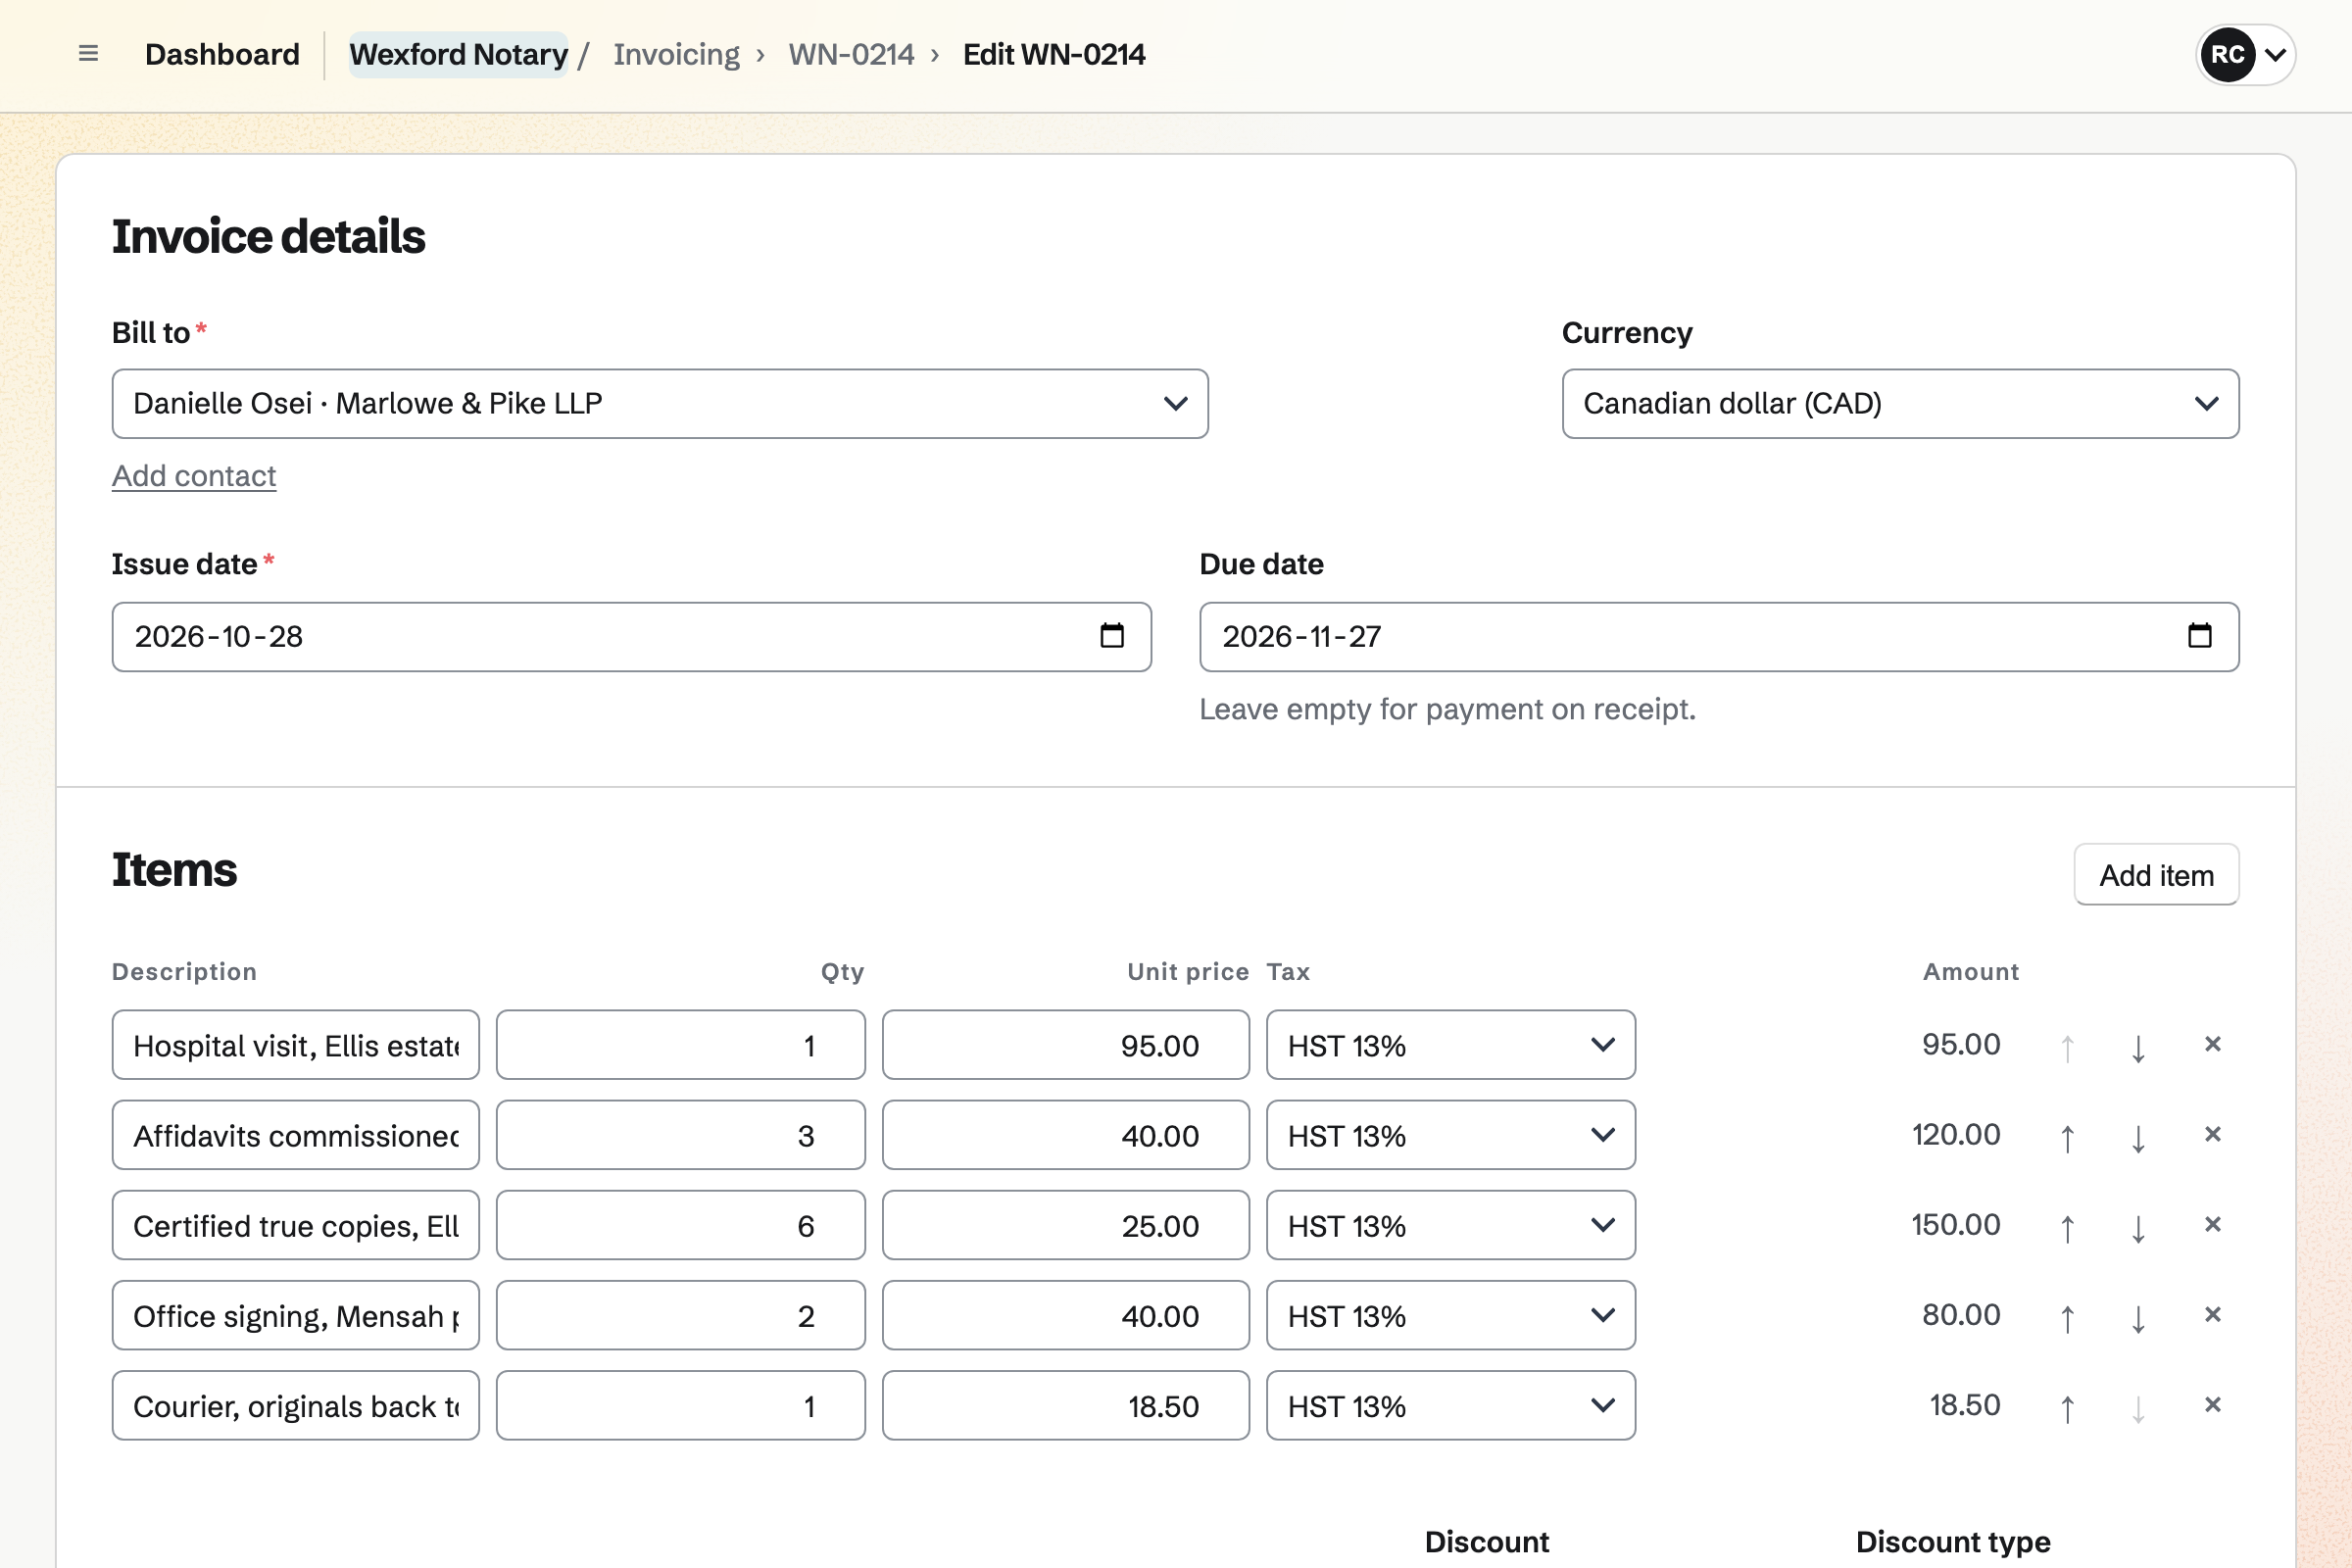Edit quantity for Affidavits commissioned row

[x=681, y=1135]
